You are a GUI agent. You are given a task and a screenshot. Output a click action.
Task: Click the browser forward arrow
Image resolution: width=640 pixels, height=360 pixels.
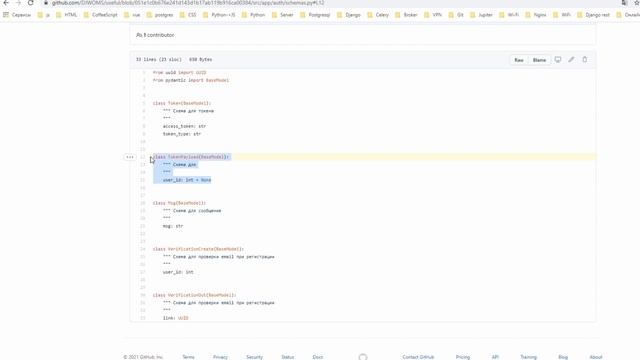pos(18,3)
